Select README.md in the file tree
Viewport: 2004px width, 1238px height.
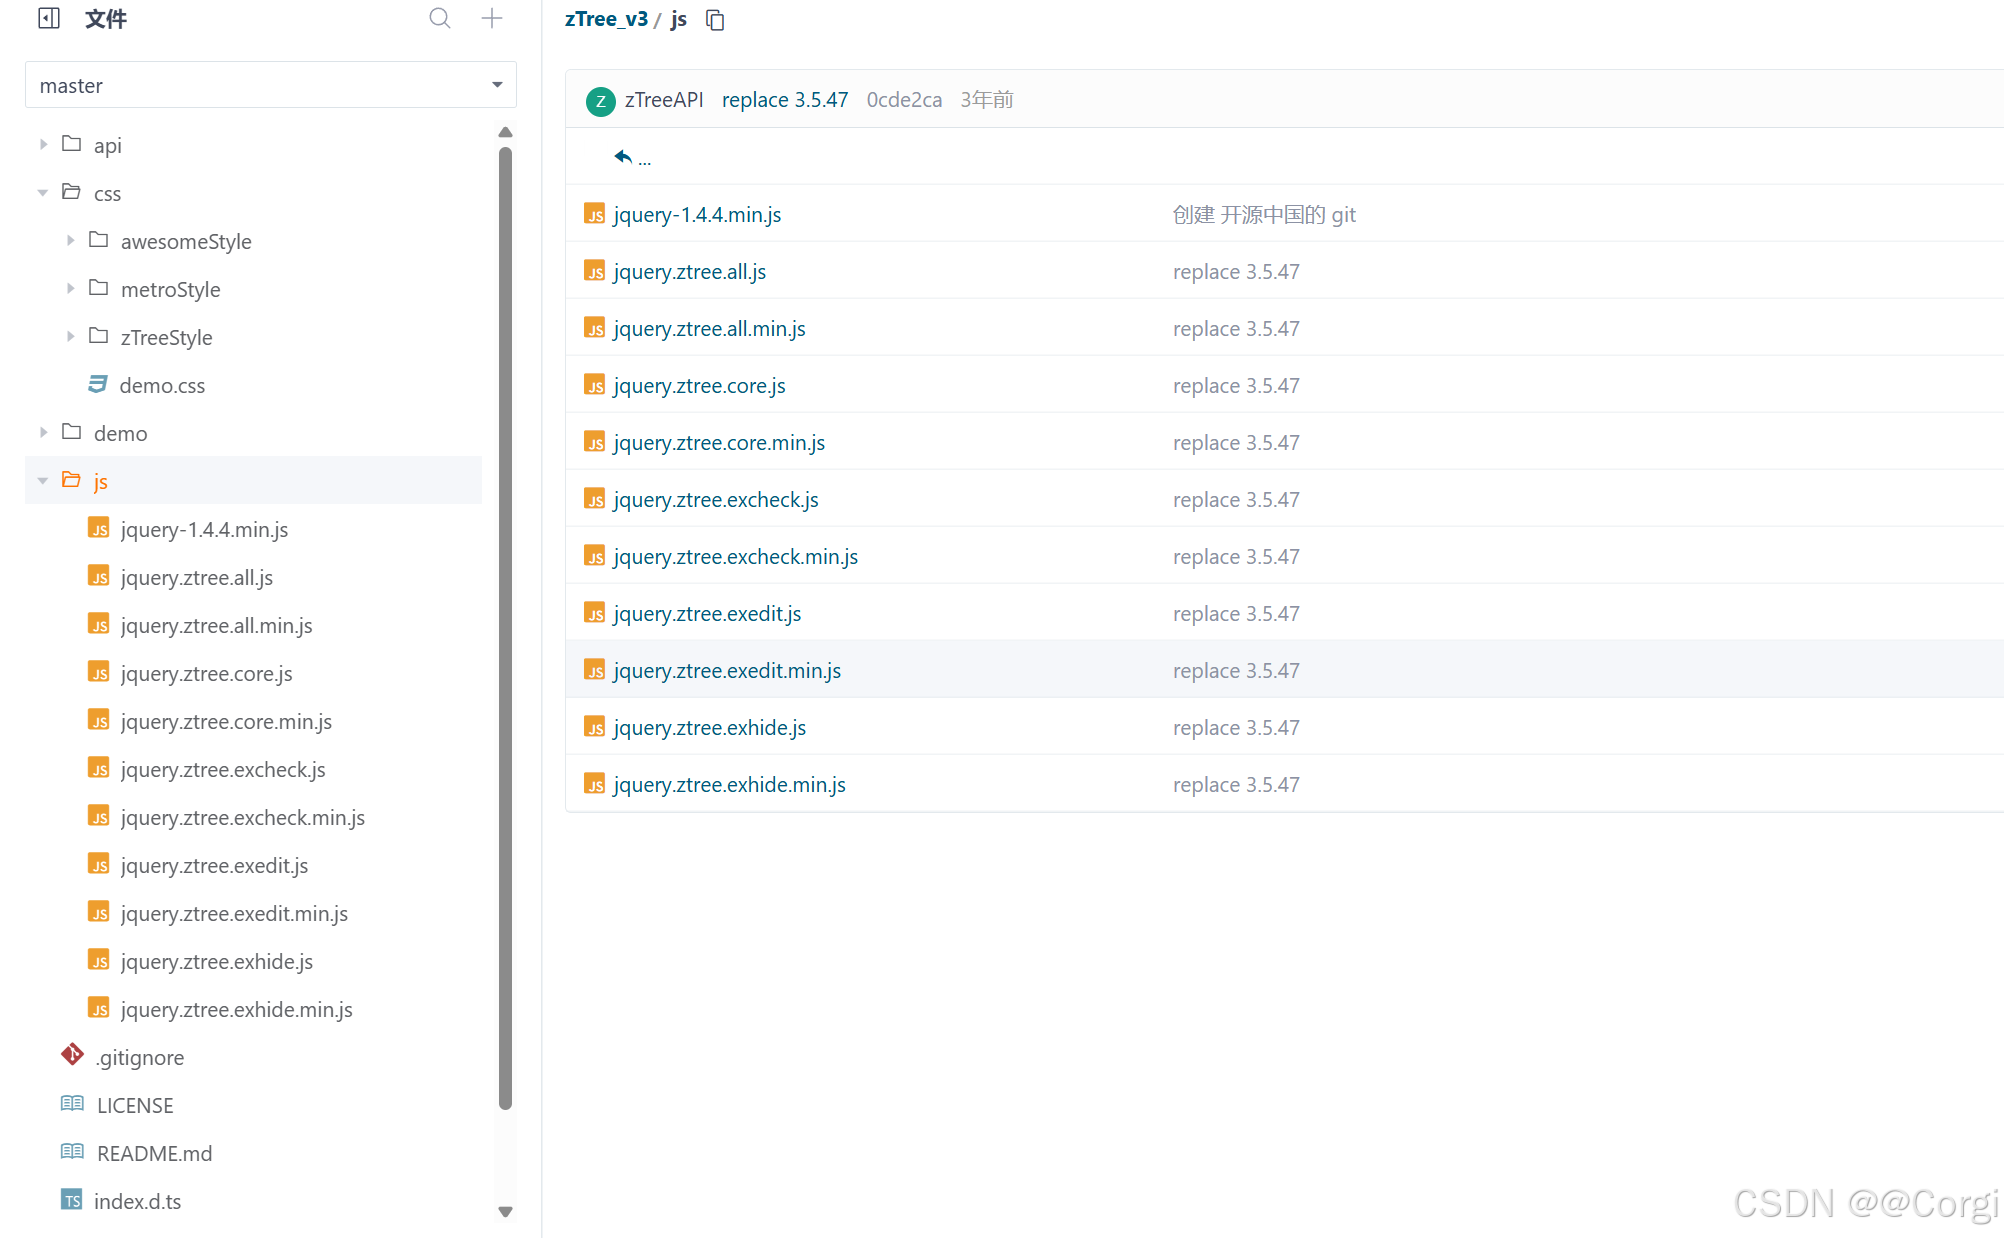tap(154, 1153)
